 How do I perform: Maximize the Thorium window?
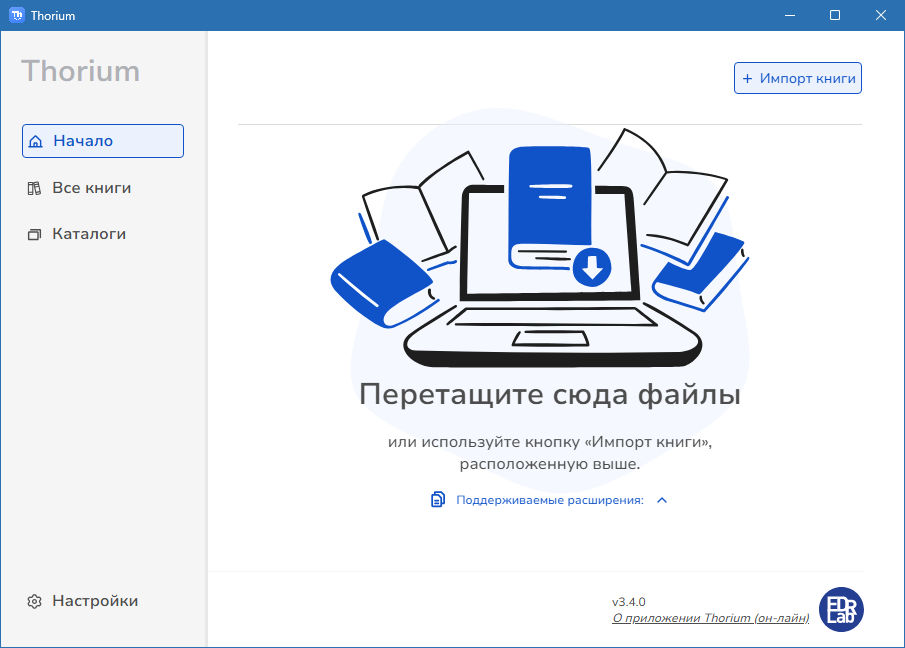pos(835,15)
